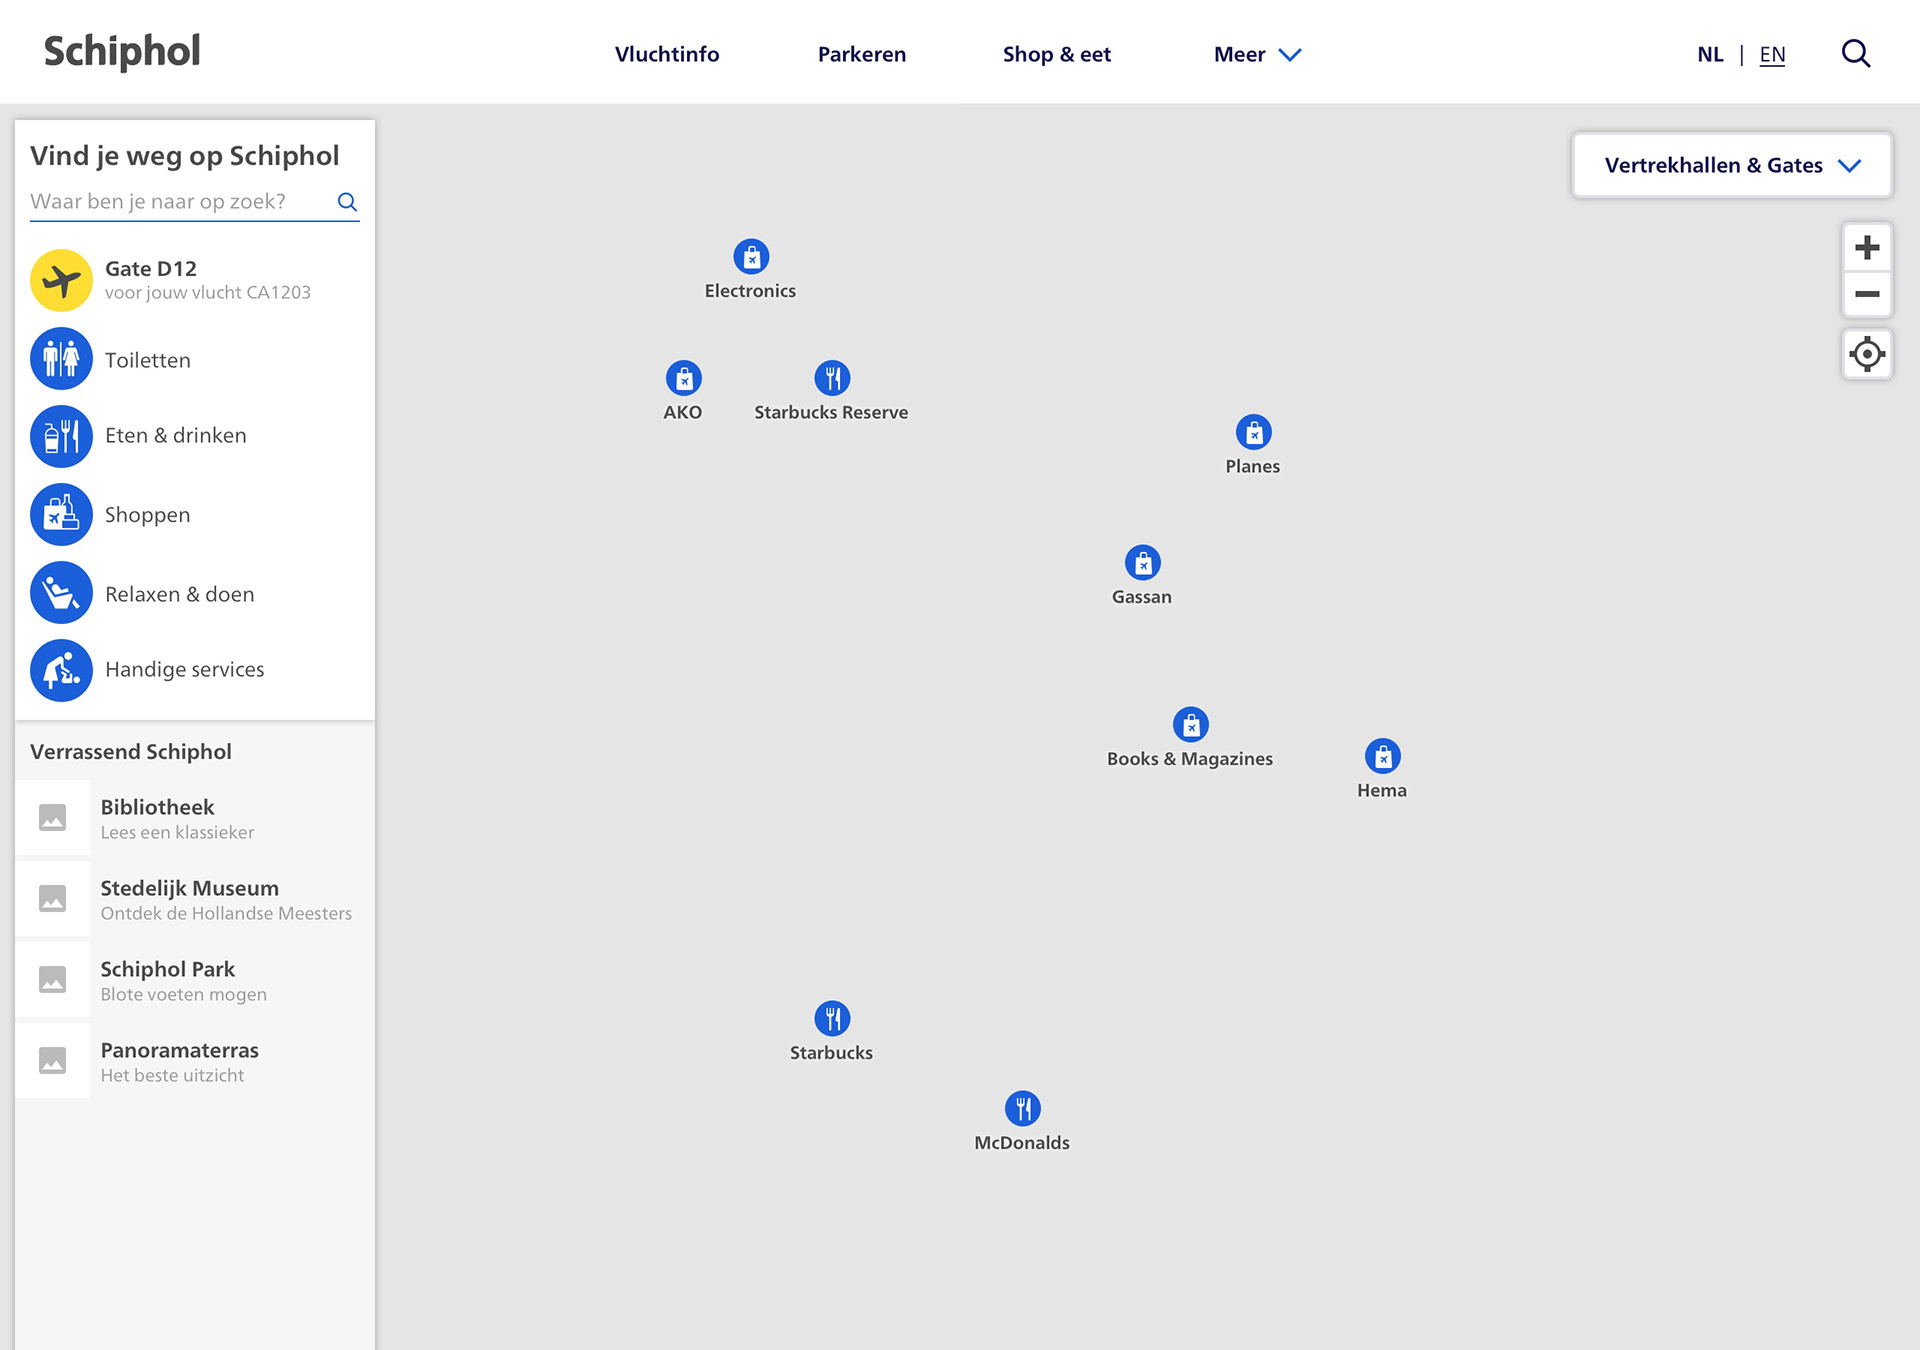Select the Toiletten restroom icon

(61, 359)
